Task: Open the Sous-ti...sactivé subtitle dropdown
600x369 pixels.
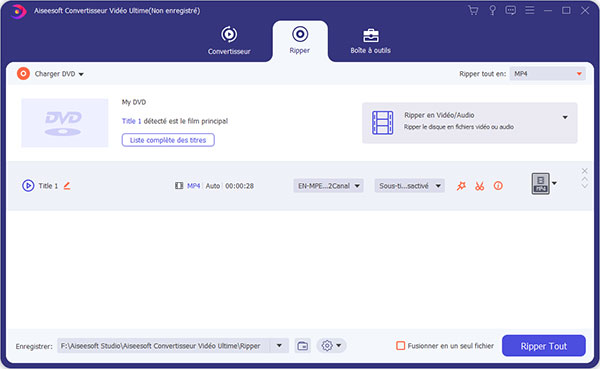Action: (409, 186)
